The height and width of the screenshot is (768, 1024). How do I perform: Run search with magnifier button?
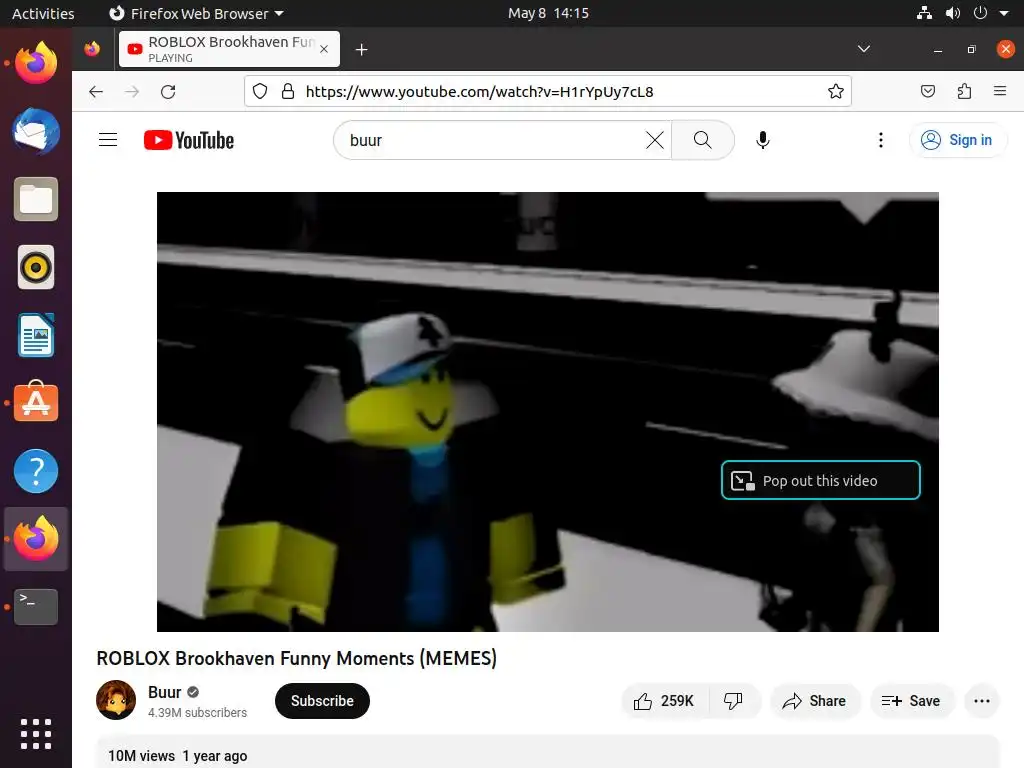pos(703,140)
